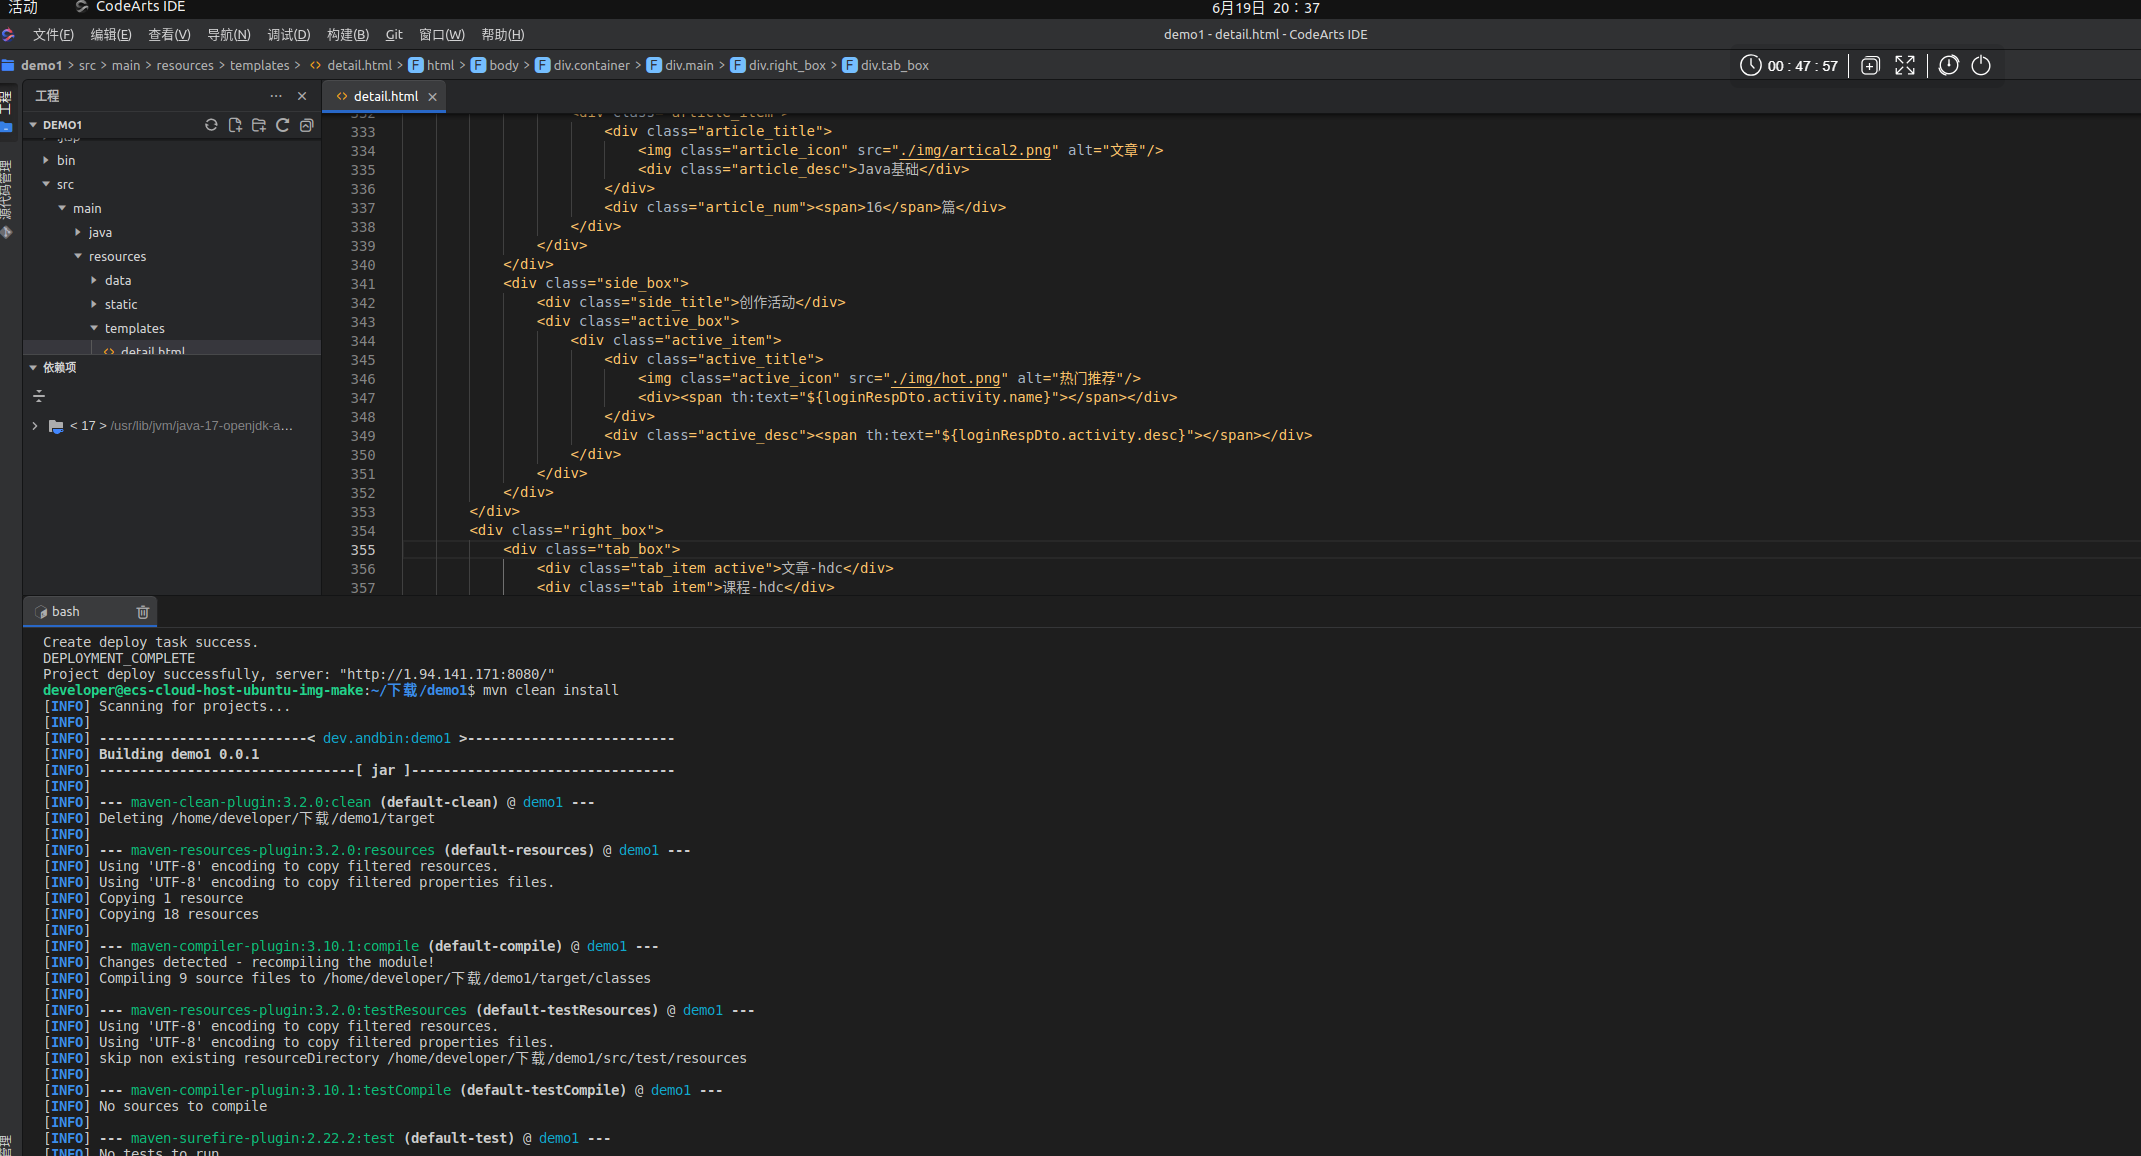Expand the java folder in tree
The height and width of the screenshot is (1156, 2141).
click(78, 232)
